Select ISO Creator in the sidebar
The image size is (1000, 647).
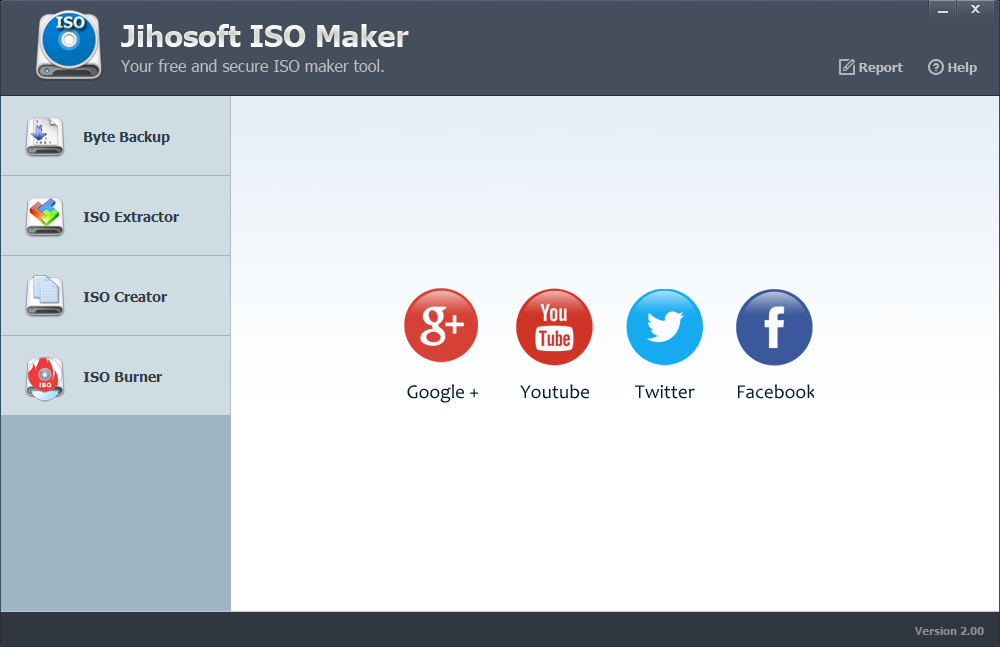point(115,296)
